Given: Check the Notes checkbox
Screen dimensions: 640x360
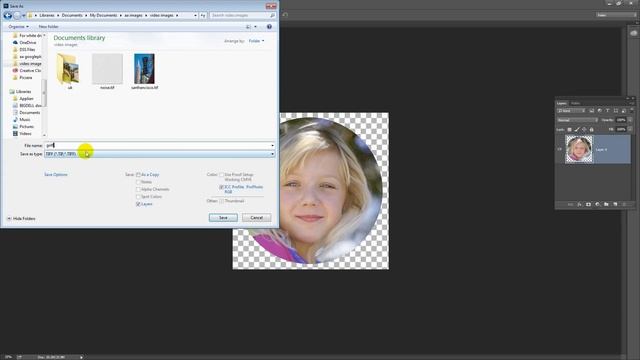Looking at the screenshot, I should pos(138,182).
